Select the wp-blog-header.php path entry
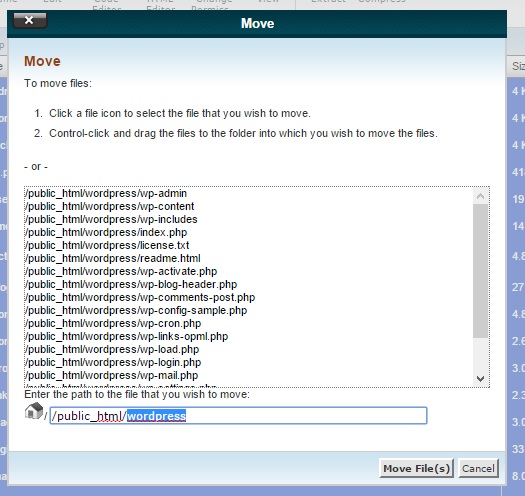This screenshot has width=525, height=496. pos(131,284)
